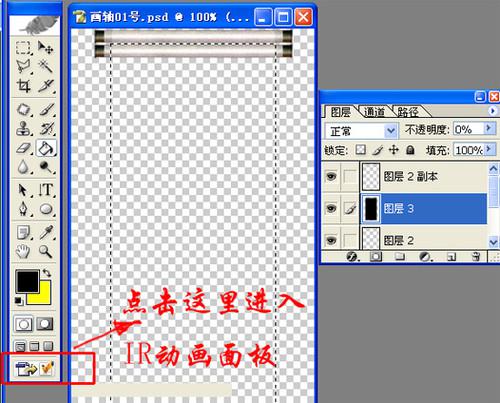This screenshot has width=500, height=403.
Task: Open the 不透明度 opacity slider arrow
Action: 489,128
